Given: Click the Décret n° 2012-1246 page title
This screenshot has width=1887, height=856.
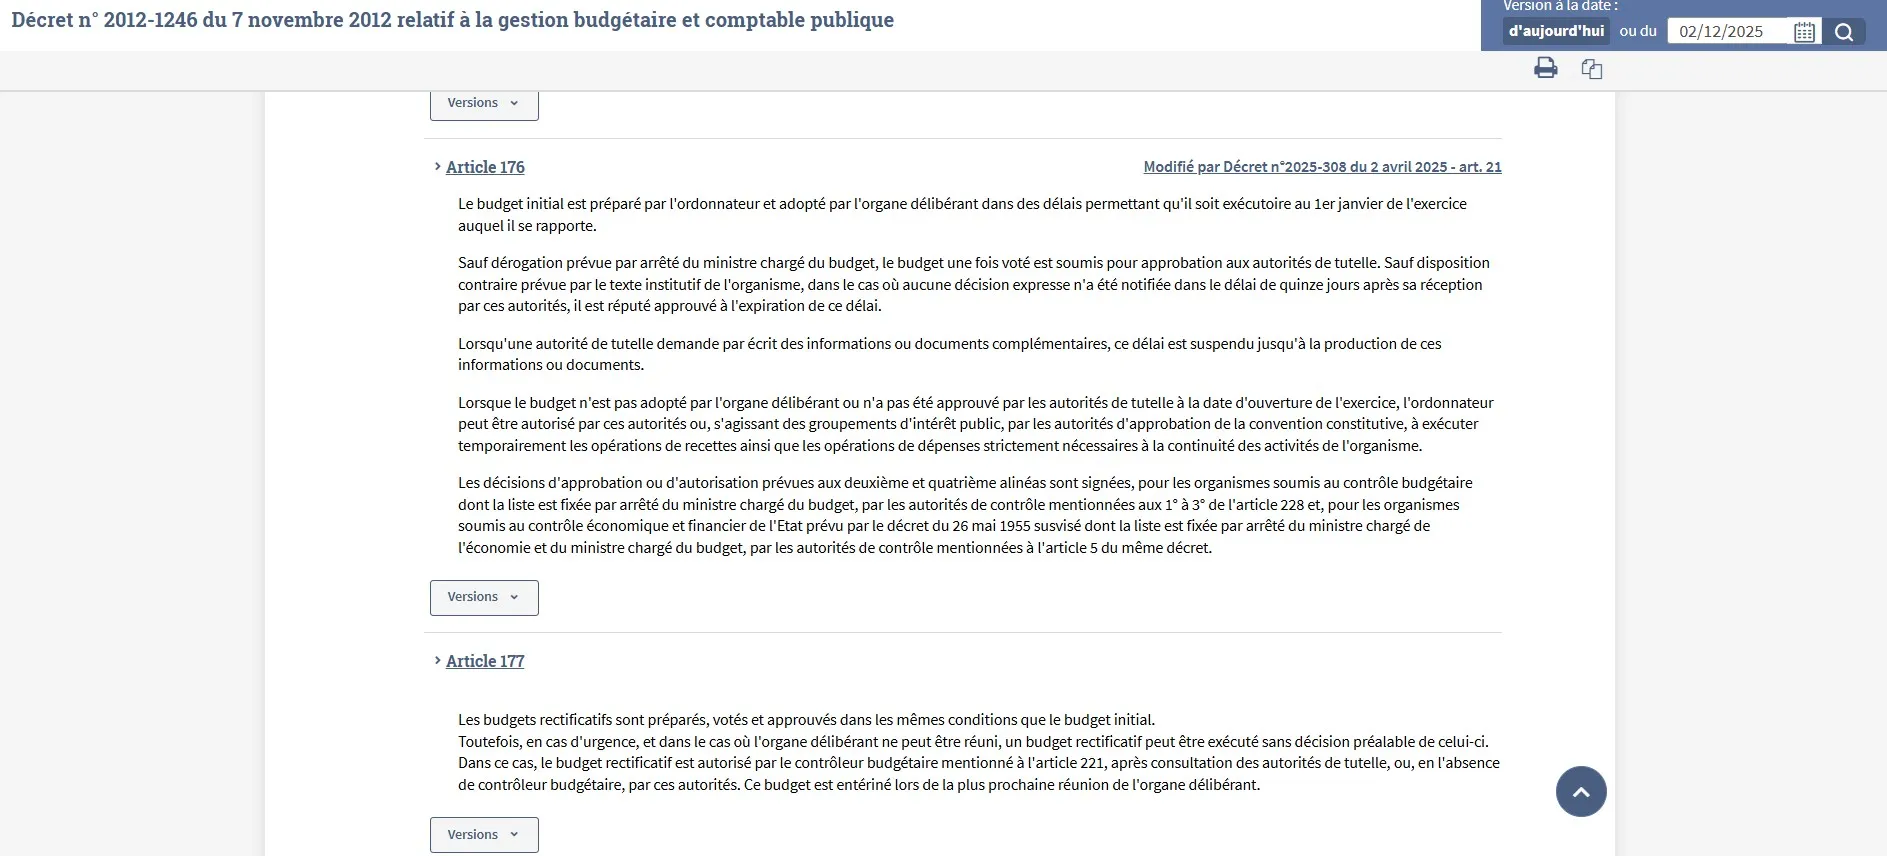Looking at the screenshot, I should coord(452,20).
